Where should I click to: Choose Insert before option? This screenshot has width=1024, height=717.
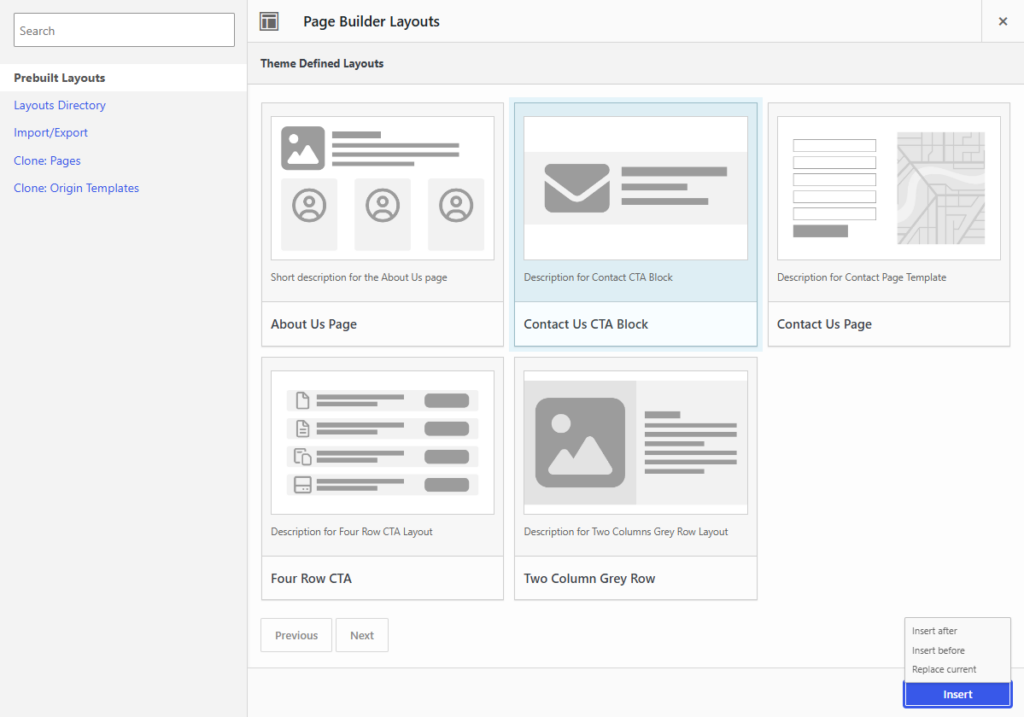click(938, 650)
